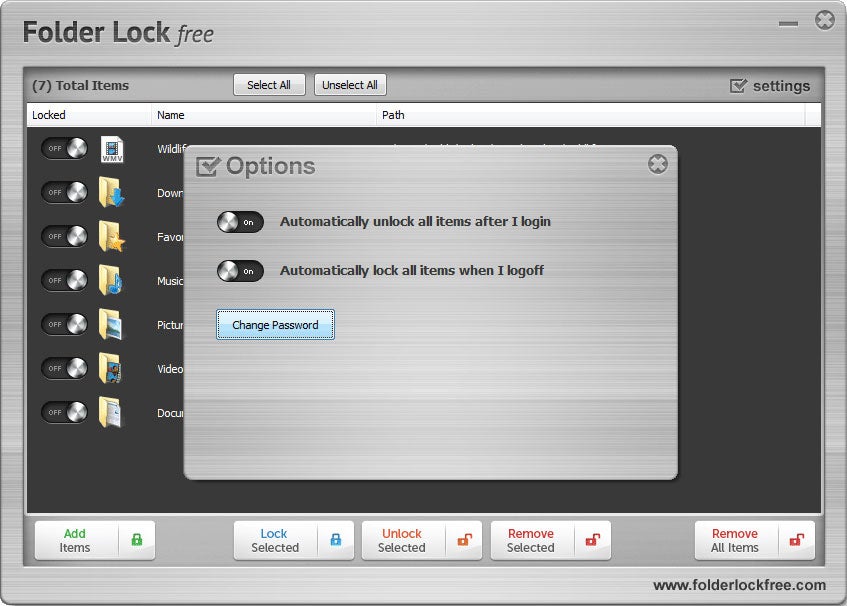Viewport: 847px width, 606px height.
Task: Disable automatic unlock after login switch
Action: [240, 222]
